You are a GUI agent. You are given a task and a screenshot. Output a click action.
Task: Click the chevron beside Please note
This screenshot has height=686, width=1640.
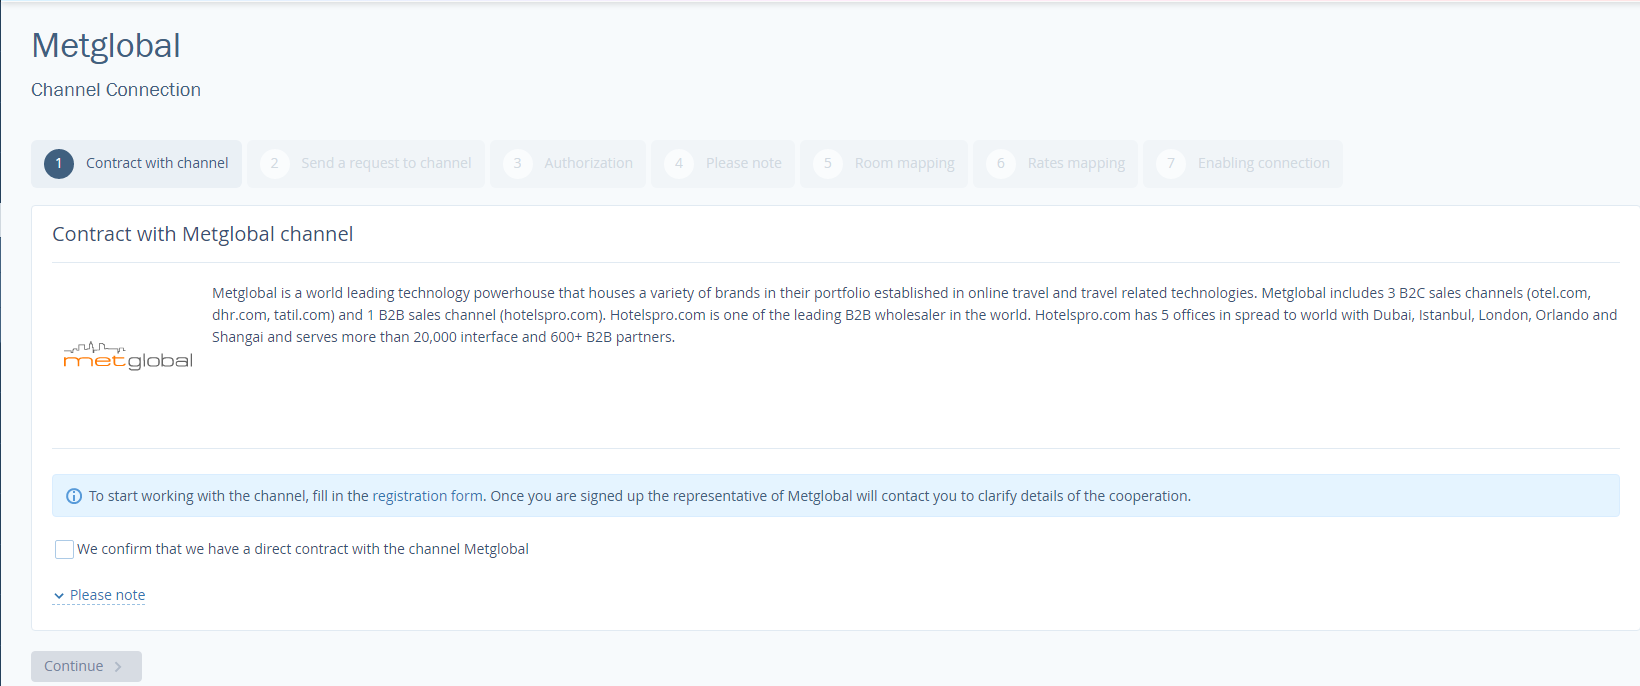(59, 596)
